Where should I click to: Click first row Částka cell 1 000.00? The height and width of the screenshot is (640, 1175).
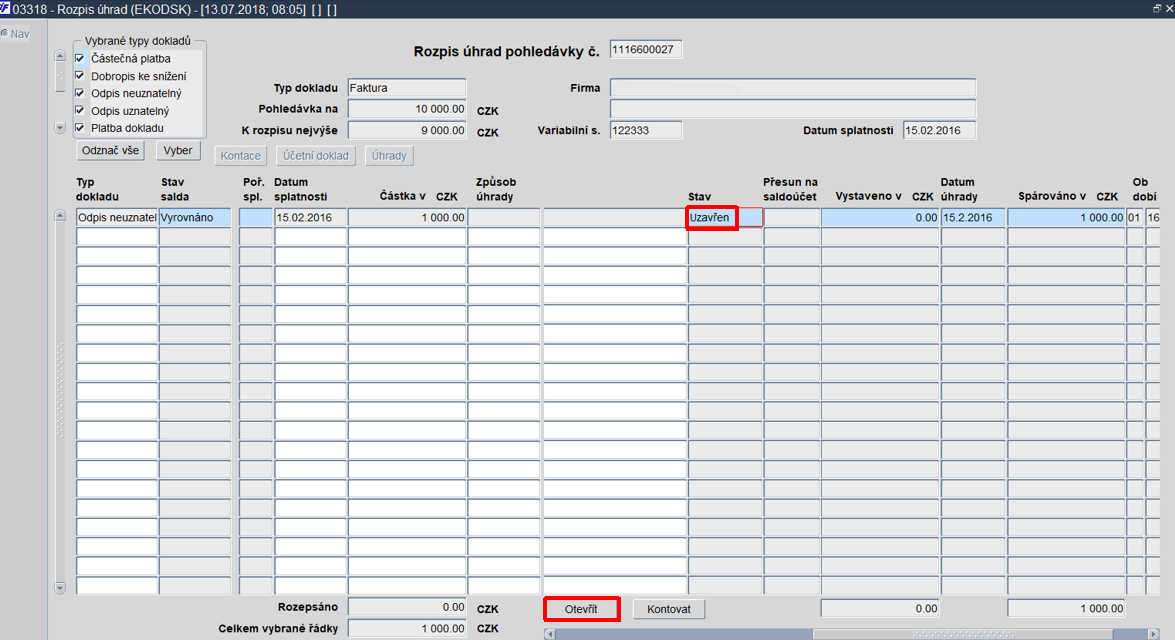[x=407, y=217]
